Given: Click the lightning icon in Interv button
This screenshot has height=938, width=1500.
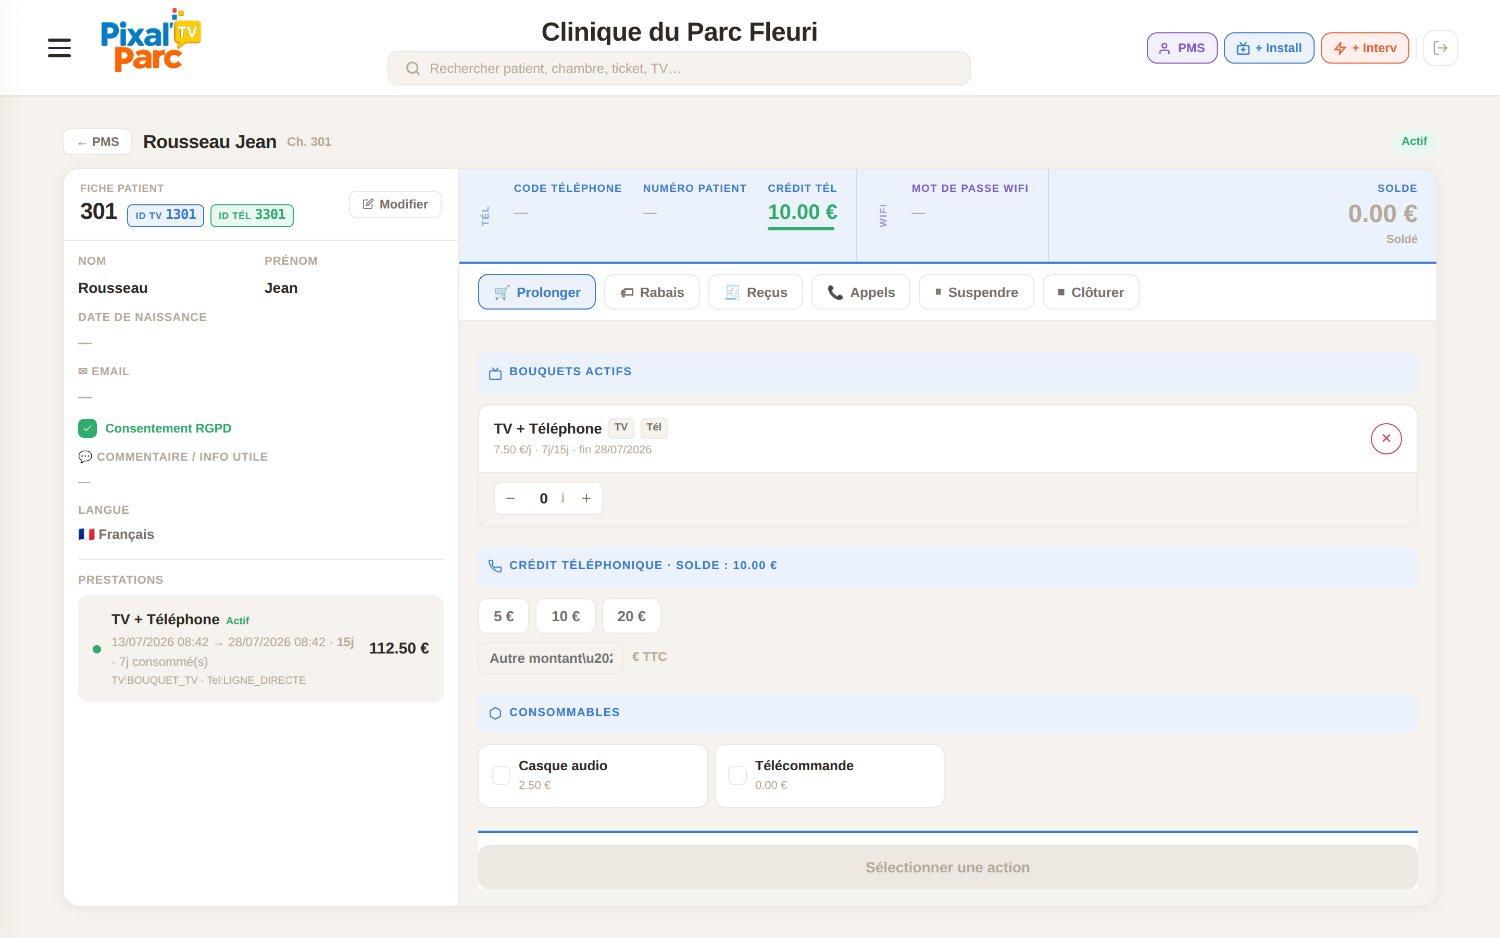Looking at the screenshot, I should pos(1340,48).
